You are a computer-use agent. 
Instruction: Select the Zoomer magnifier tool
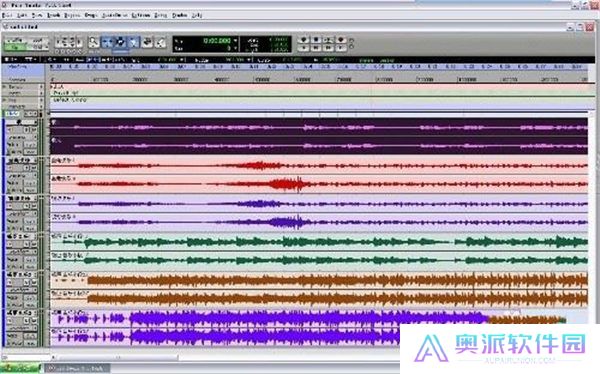coord(93,42)
